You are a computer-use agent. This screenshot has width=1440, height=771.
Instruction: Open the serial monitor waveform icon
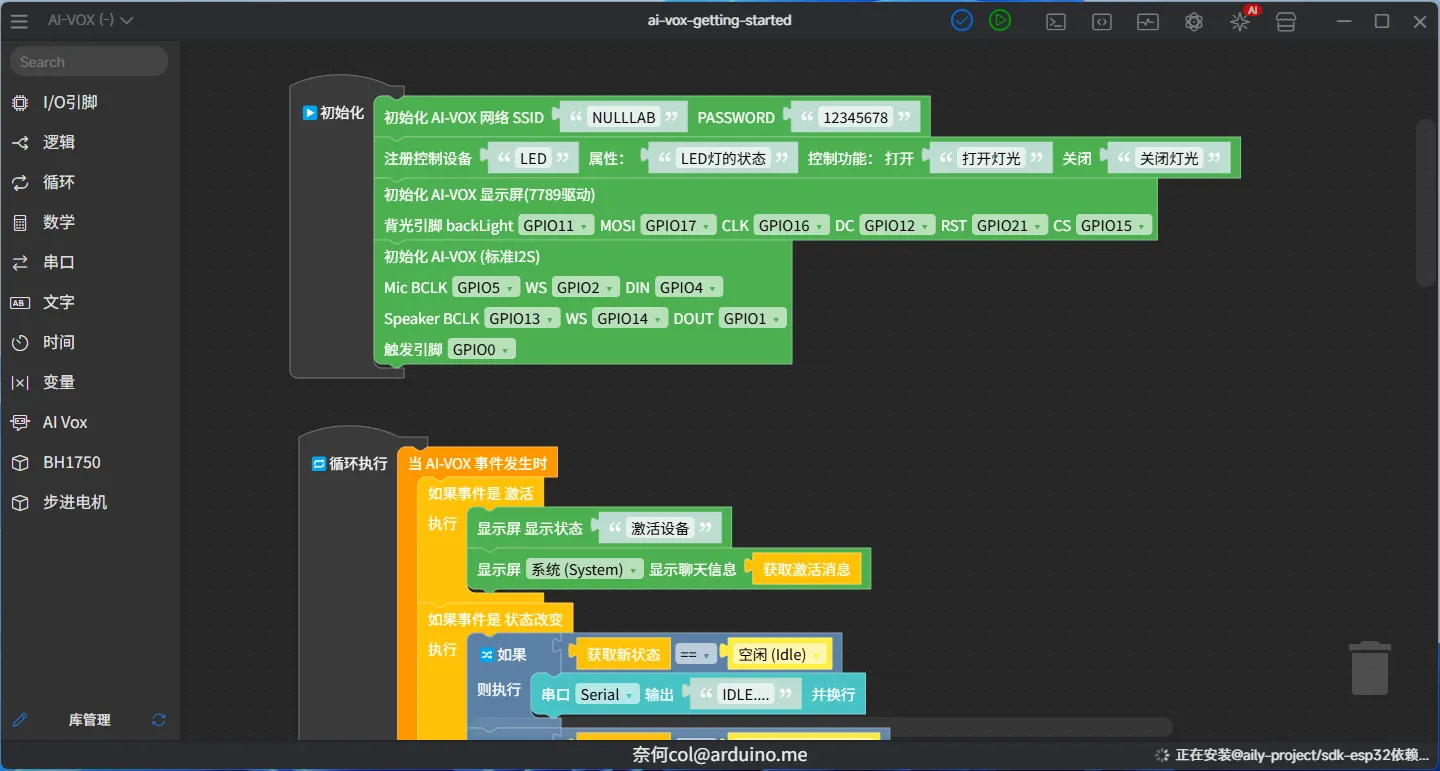coord(1147,21)
